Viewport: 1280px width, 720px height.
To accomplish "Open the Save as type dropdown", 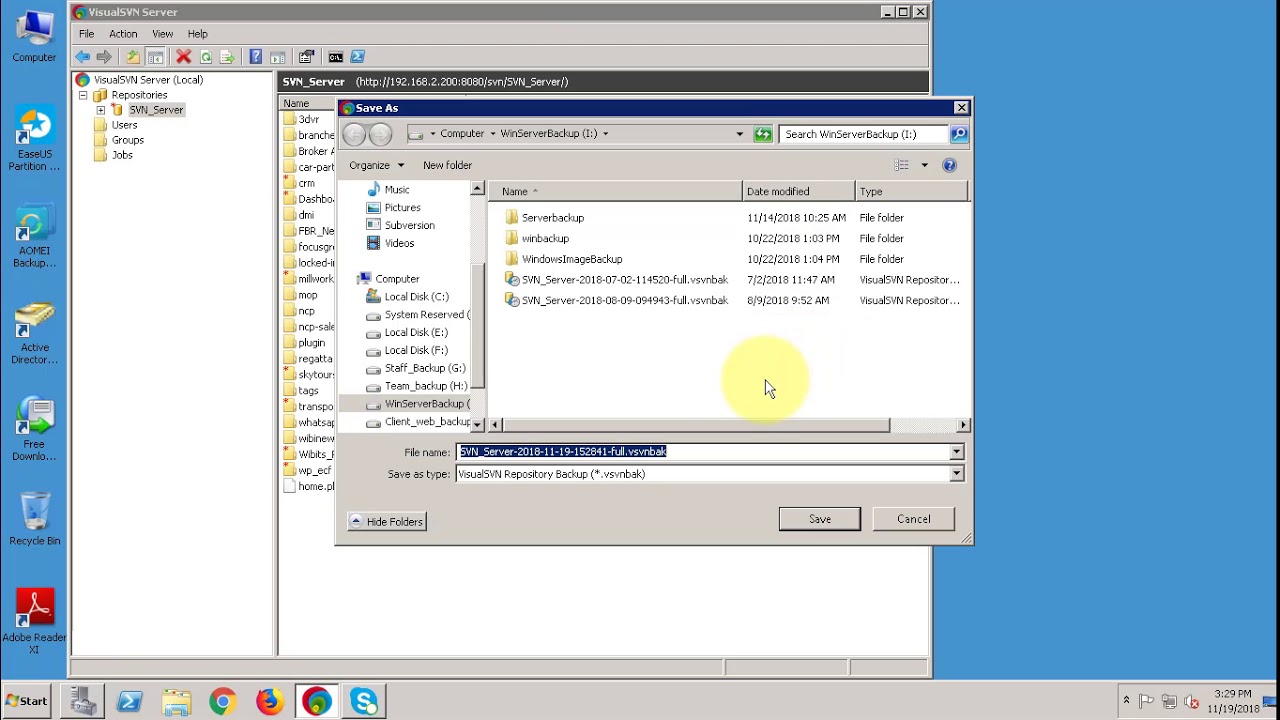I will 956,474.
